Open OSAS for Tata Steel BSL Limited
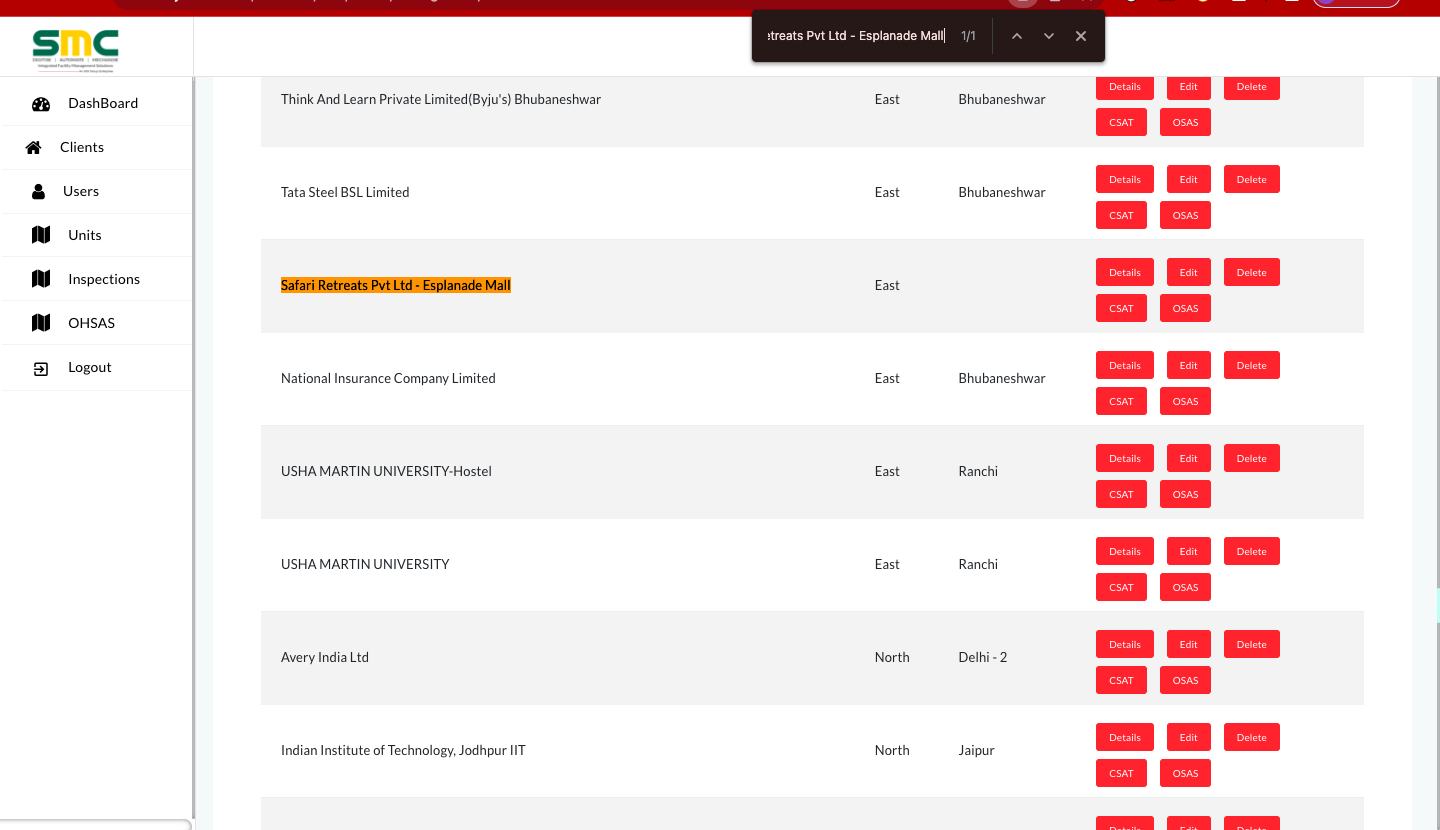 pos(1186,216)
